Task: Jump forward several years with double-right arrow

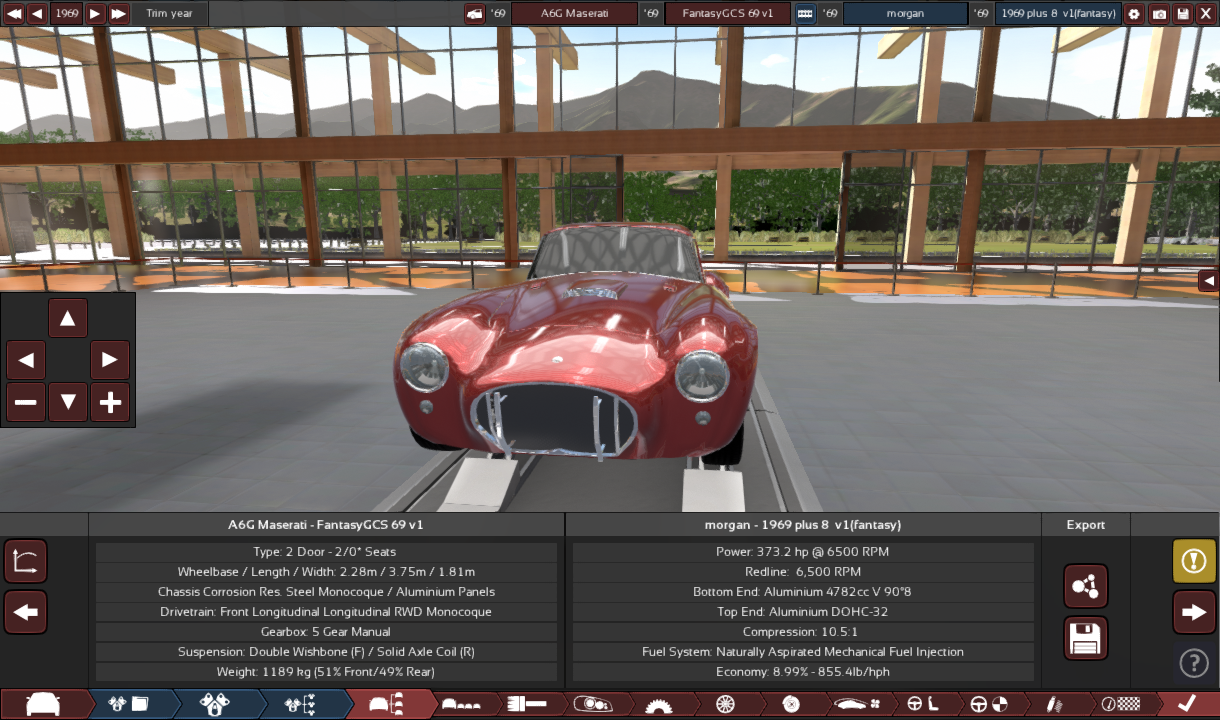Action: [118, 13]
